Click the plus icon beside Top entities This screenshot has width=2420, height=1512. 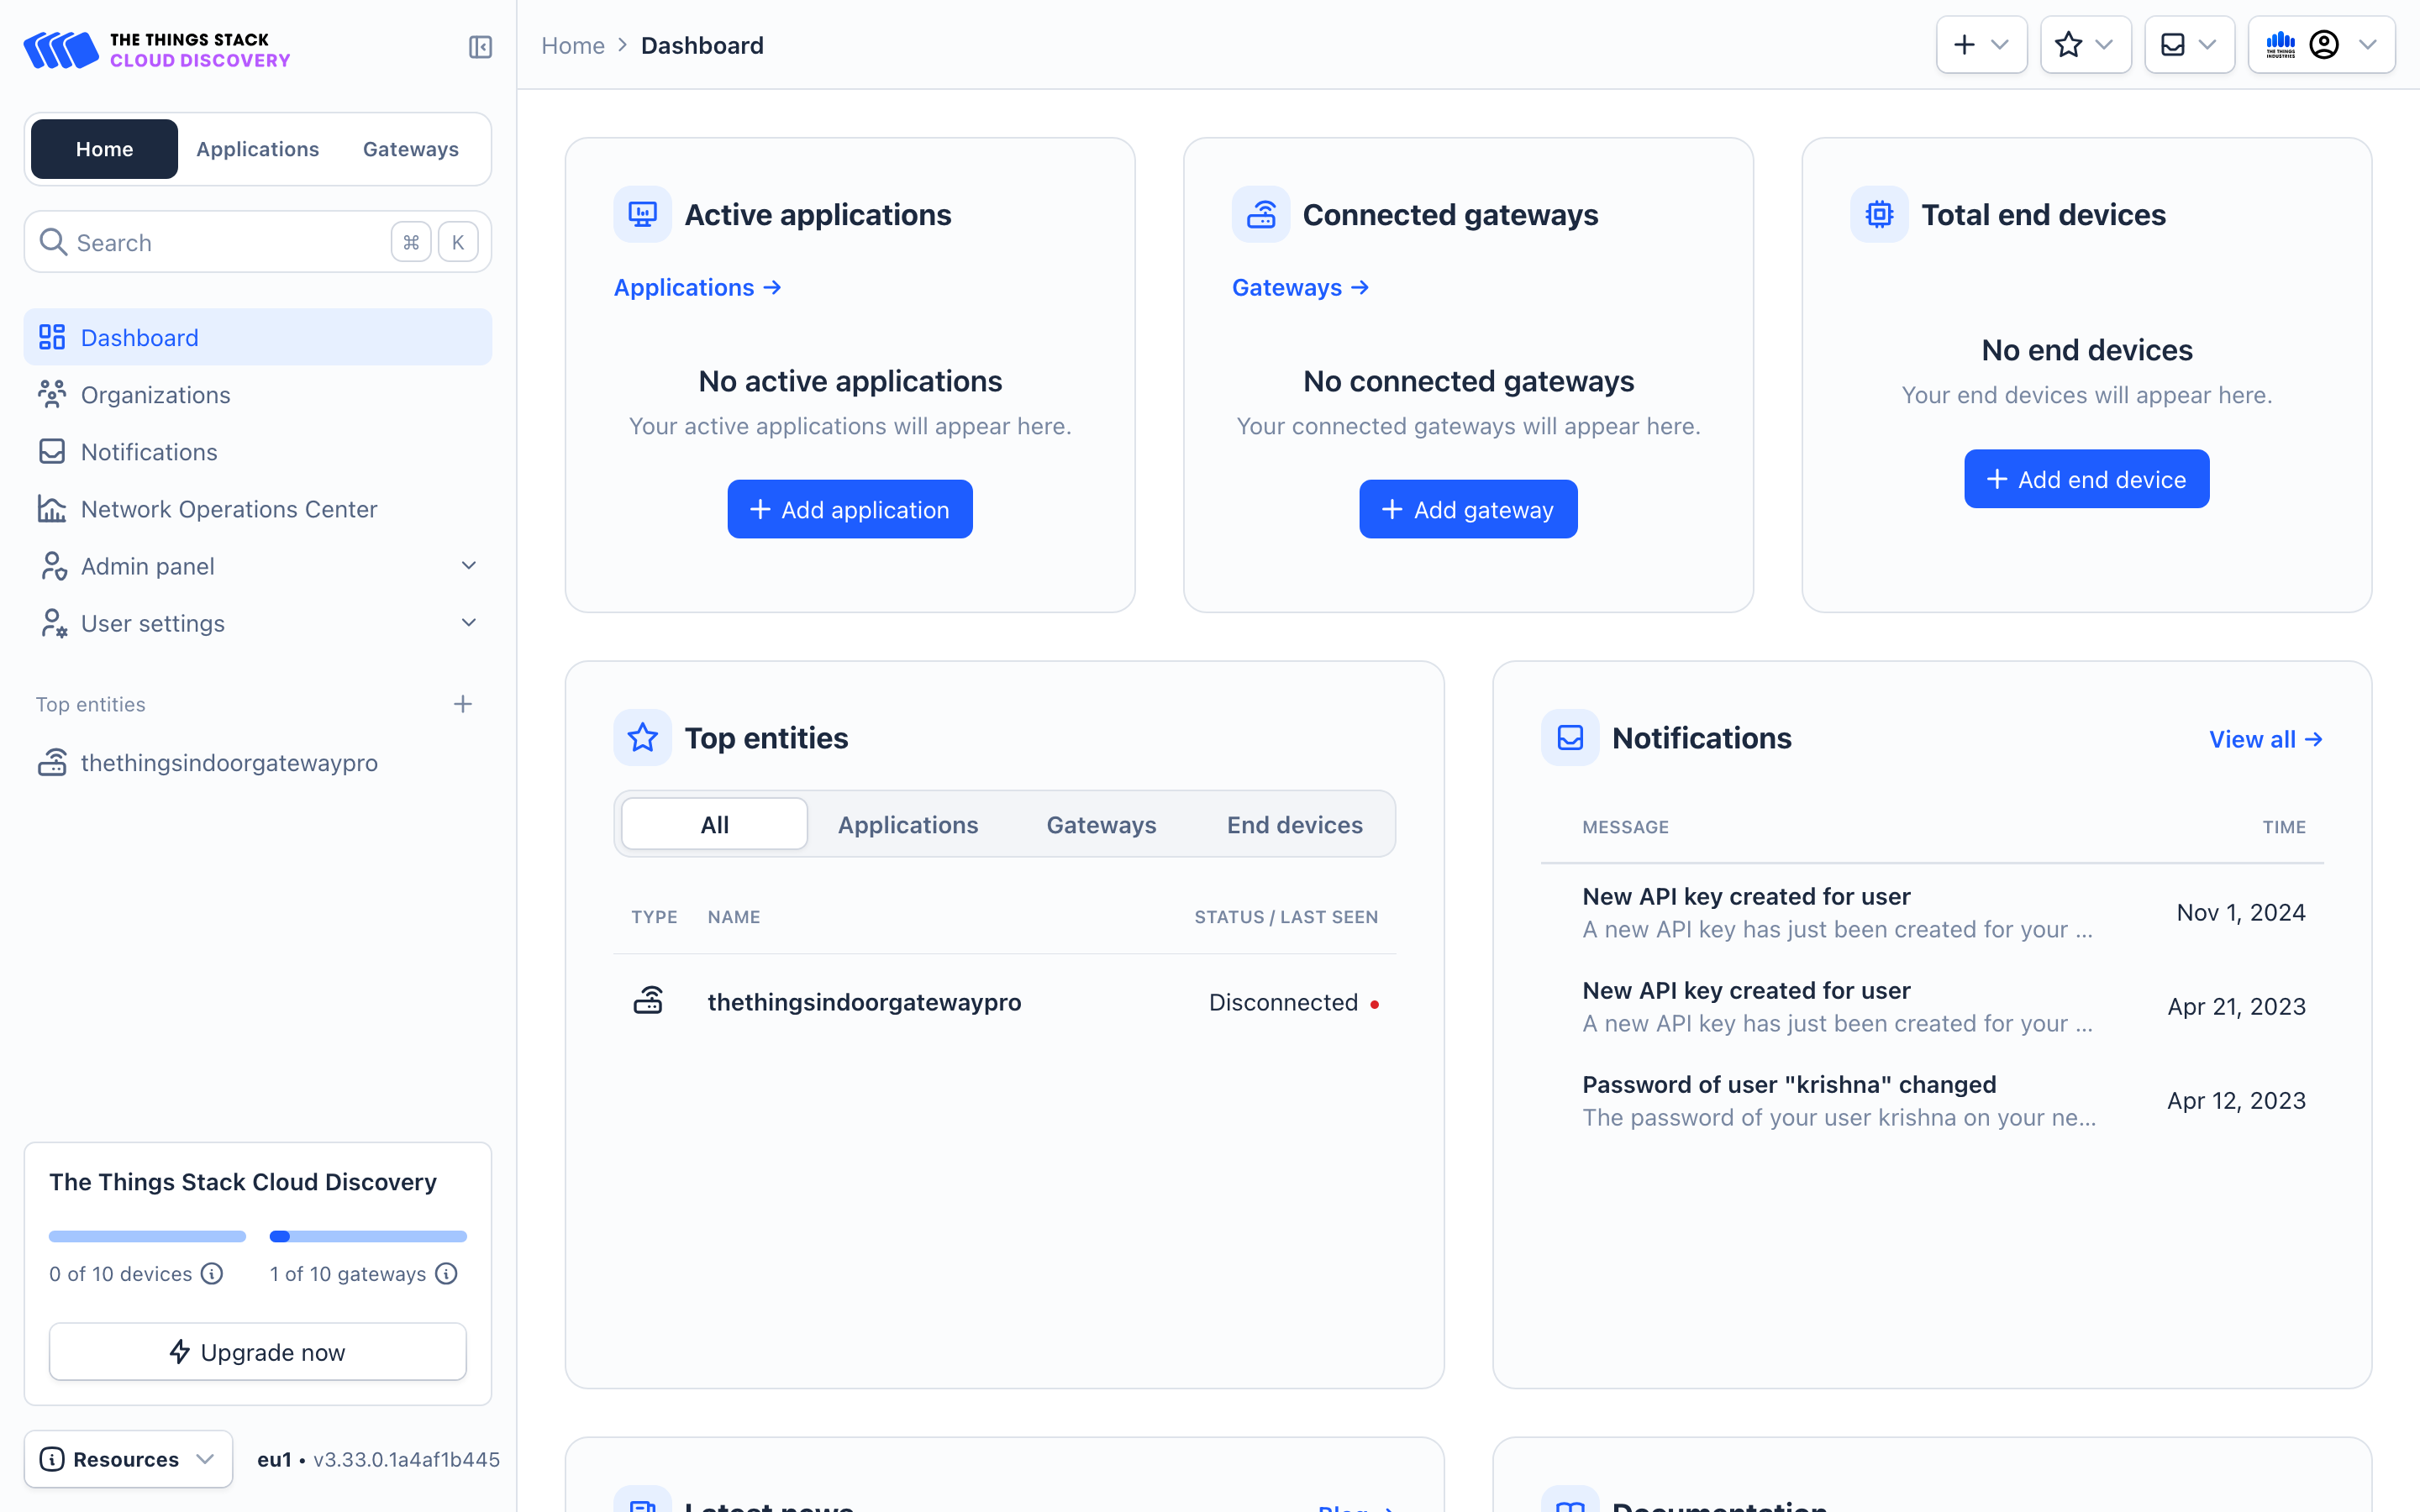(x=462, y=704)
